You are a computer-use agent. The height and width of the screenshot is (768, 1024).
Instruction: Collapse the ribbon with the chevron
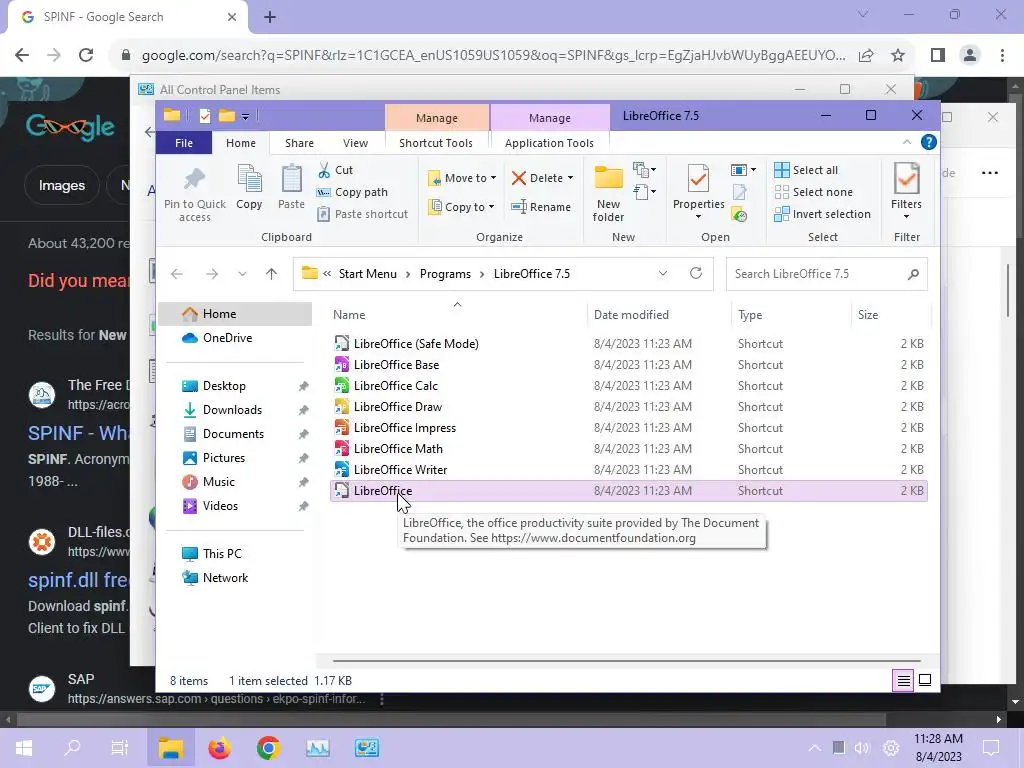pyautogui.click(x=906, y=142)
